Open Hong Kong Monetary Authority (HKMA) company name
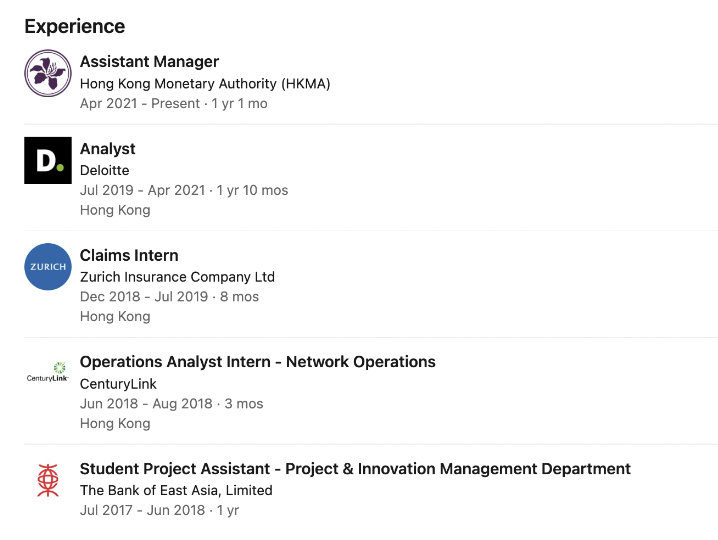Screen dimensions: 718x540 click(205, 84)
